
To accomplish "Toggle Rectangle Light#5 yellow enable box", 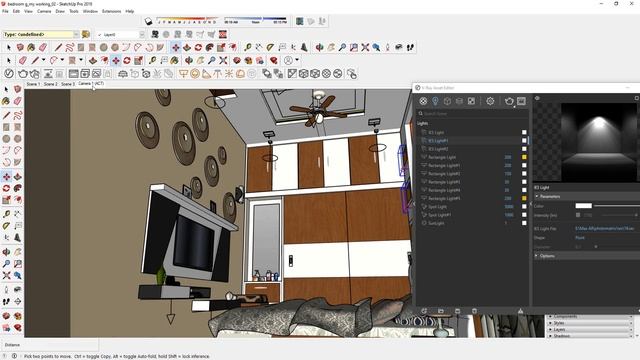I will click(524, 198).
